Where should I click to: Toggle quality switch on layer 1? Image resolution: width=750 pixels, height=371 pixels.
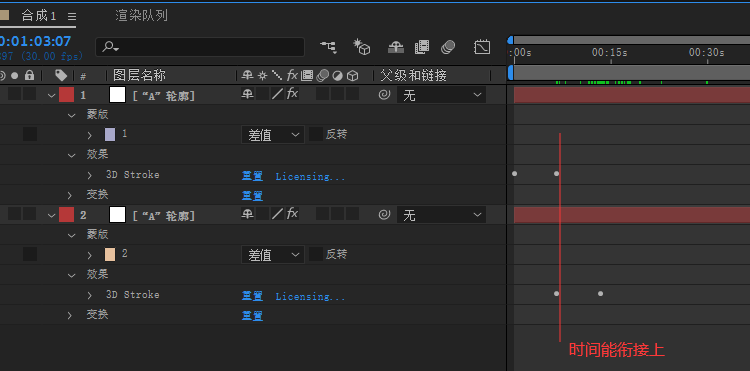point(277,94)
